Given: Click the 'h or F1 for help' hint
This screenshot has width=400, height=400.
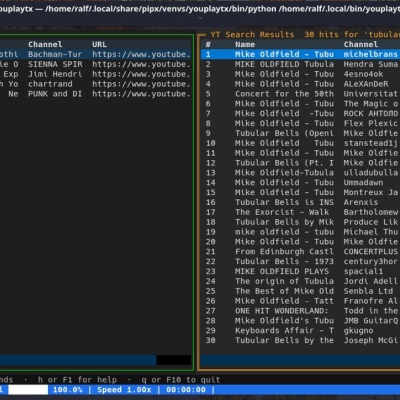Looking at the screenshot, I should point(77,380).
